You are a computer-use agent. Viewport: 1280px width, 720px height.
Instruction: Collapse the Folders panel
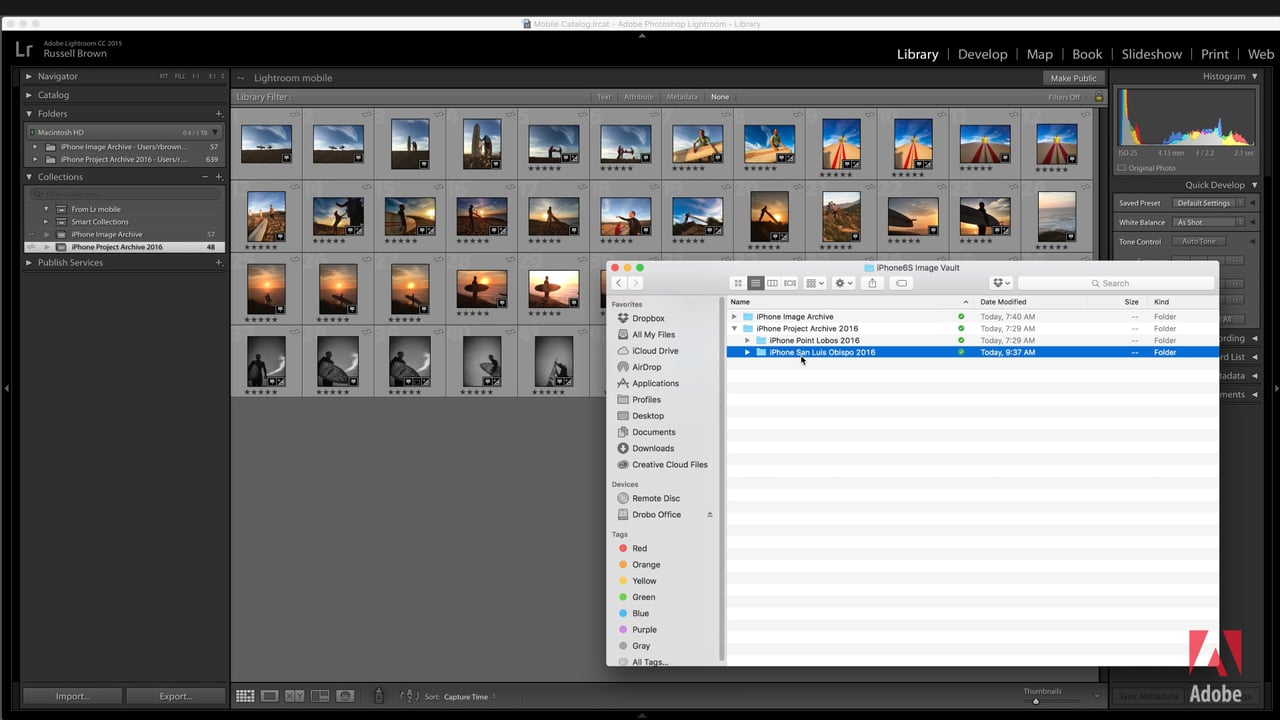coord(29,114)
